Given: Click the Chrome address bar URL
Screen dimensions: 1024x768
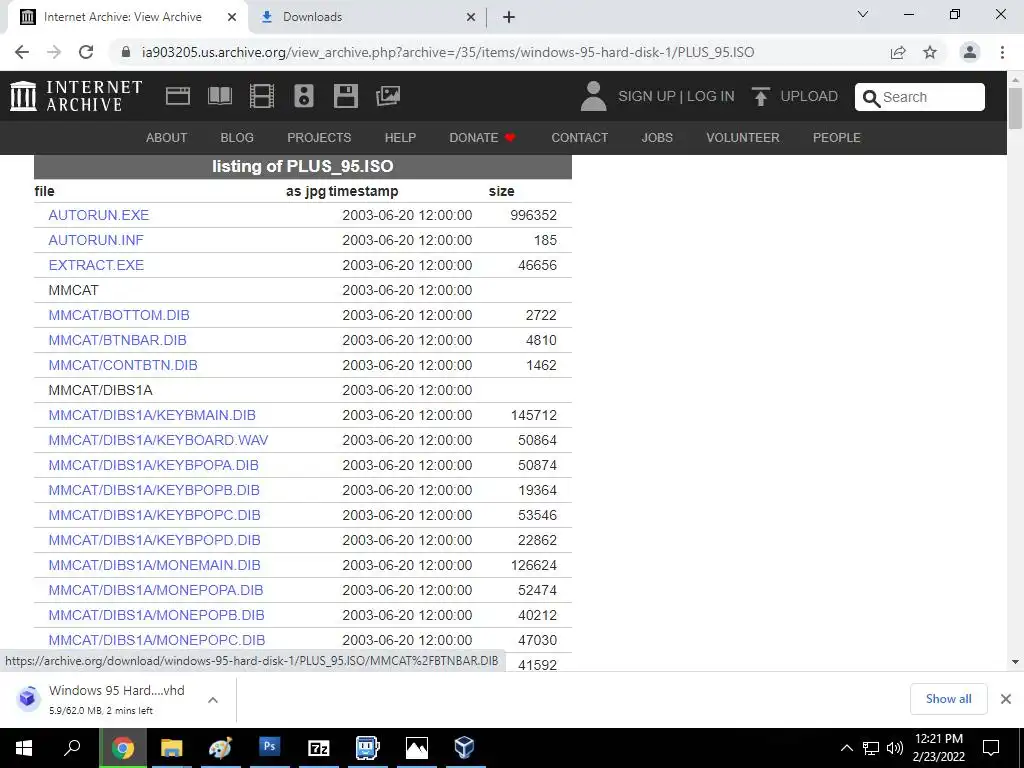Looking at the screenshot, I should click(447, 52).
